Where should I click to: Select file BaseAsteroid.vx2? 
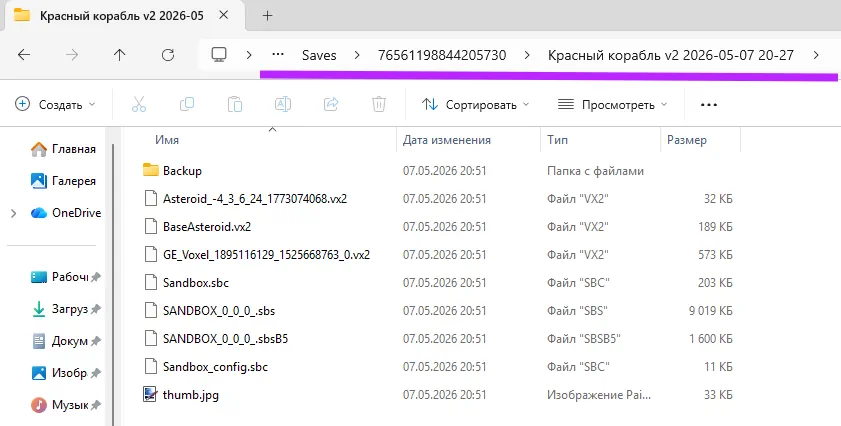coord(207,226)
